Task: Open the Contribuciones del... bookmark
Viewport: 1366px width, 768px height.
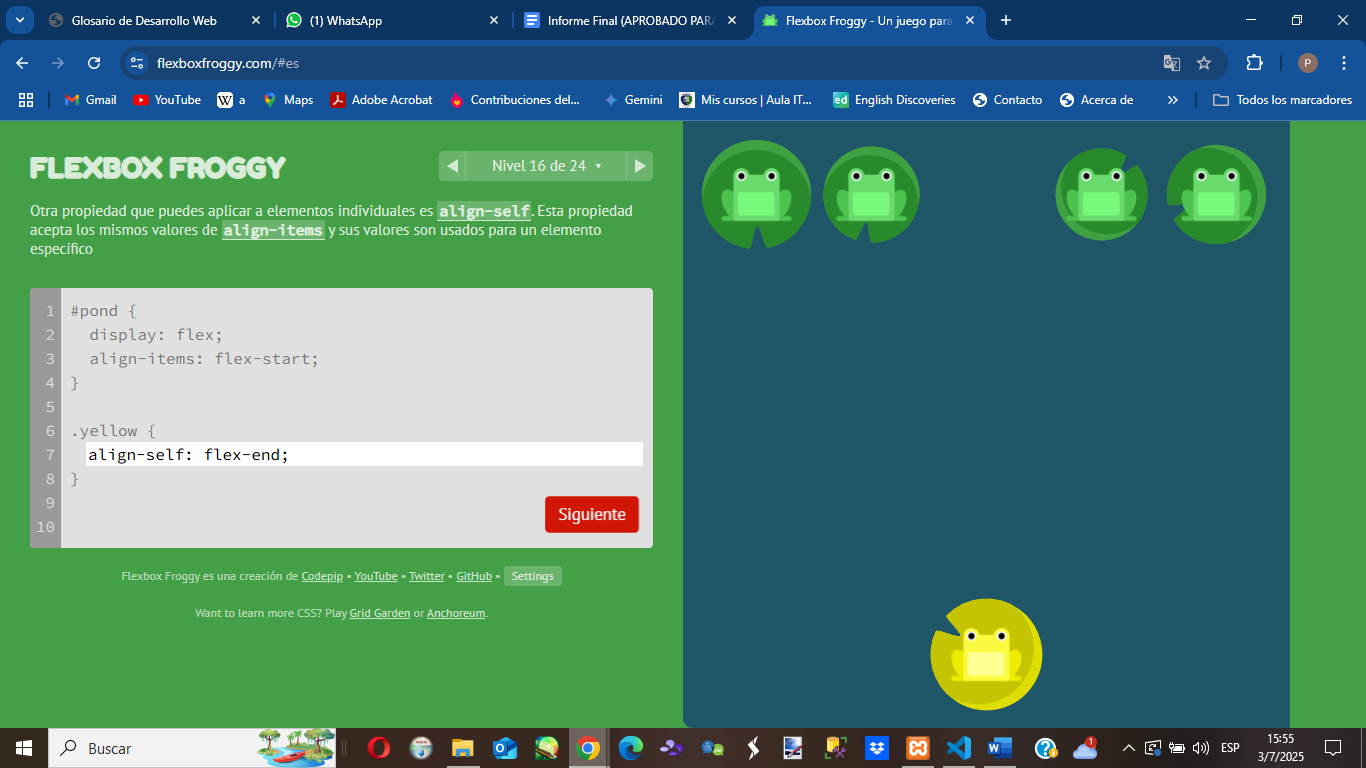Action: pos(515,100)
